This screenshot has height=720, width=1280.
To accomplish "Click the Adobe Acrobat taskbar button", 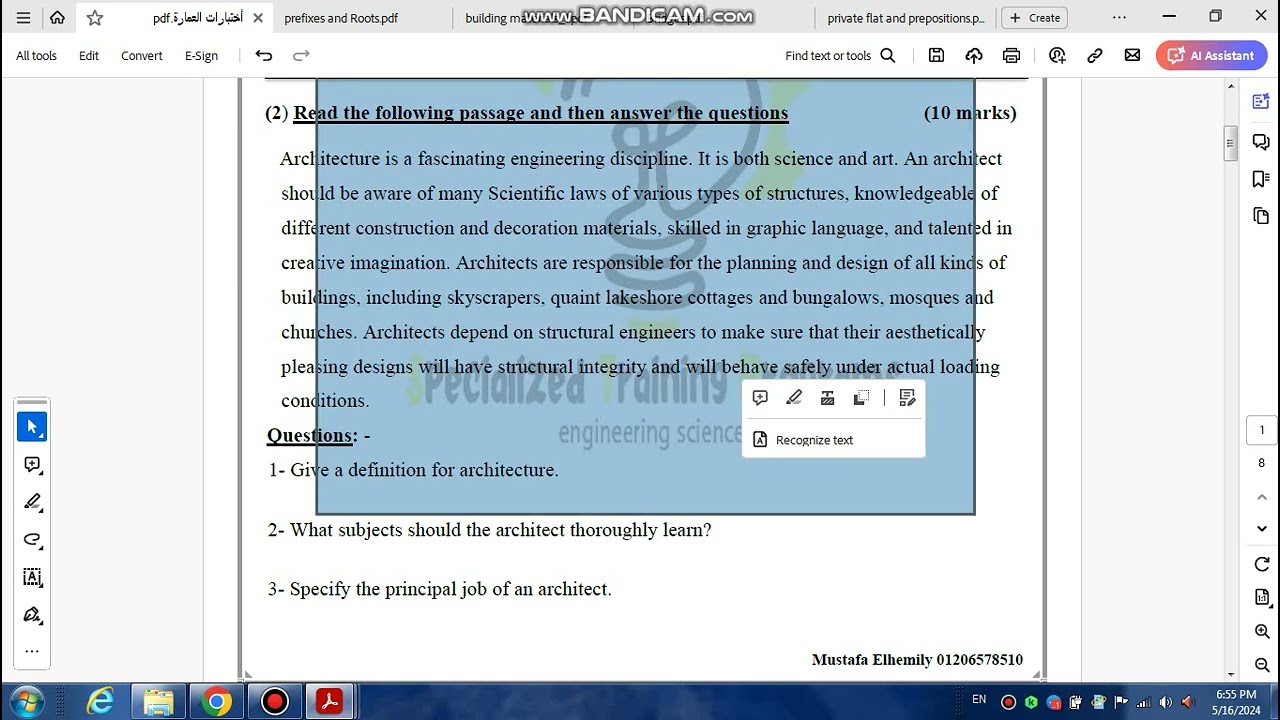I will coord(330,702).
